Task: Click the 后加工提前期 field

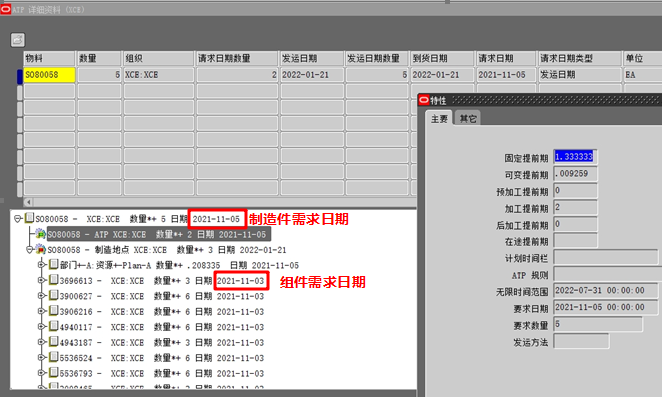Action: (x=575, y=224)
